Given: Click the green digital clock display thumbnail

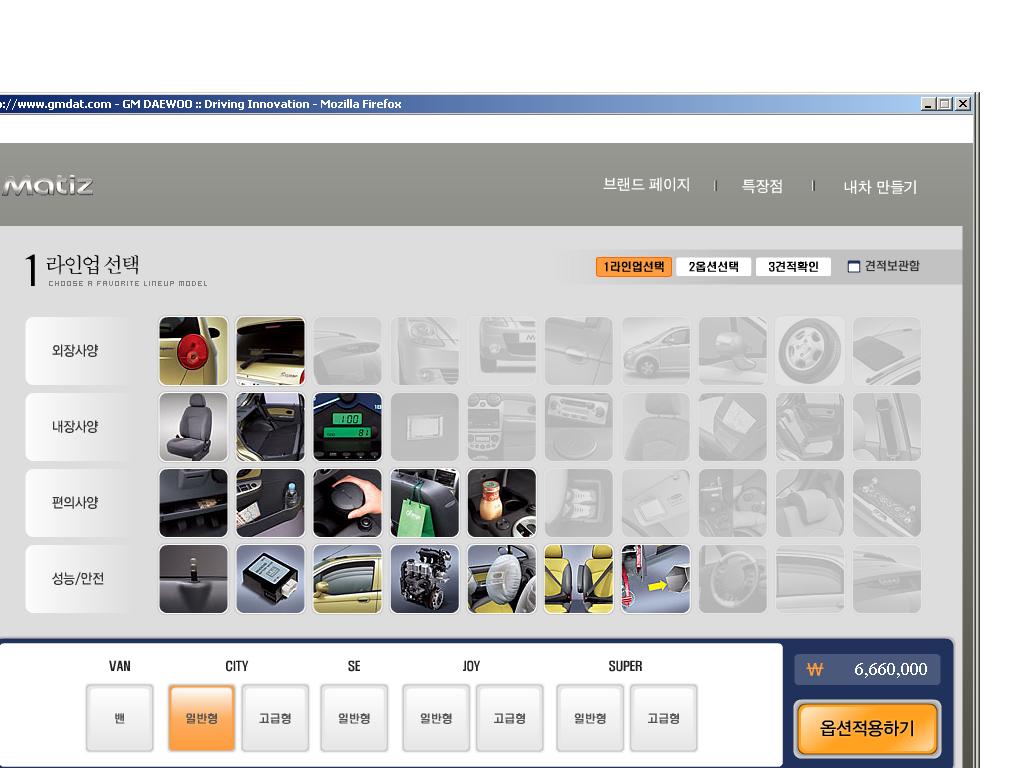Looking at the screenshot, I should (x=347, y=427).
